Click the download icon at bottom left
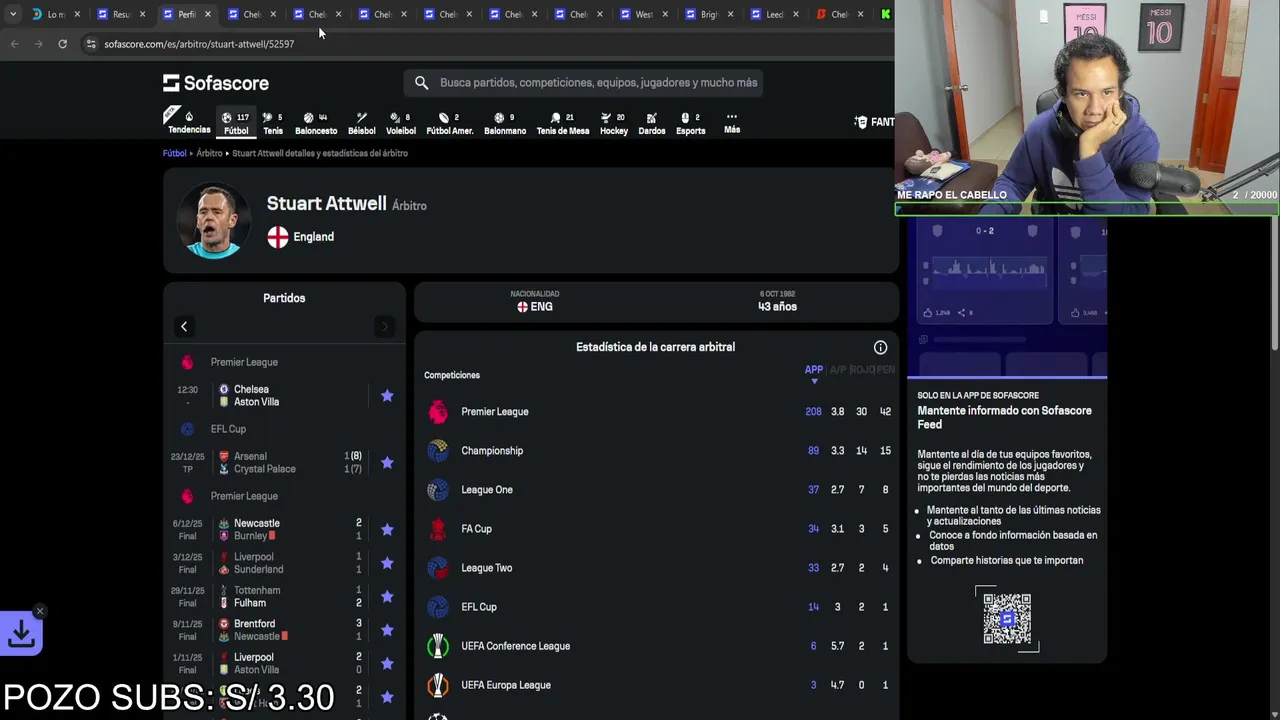Viewport: 1280px width, 720px height. (21, 633)
